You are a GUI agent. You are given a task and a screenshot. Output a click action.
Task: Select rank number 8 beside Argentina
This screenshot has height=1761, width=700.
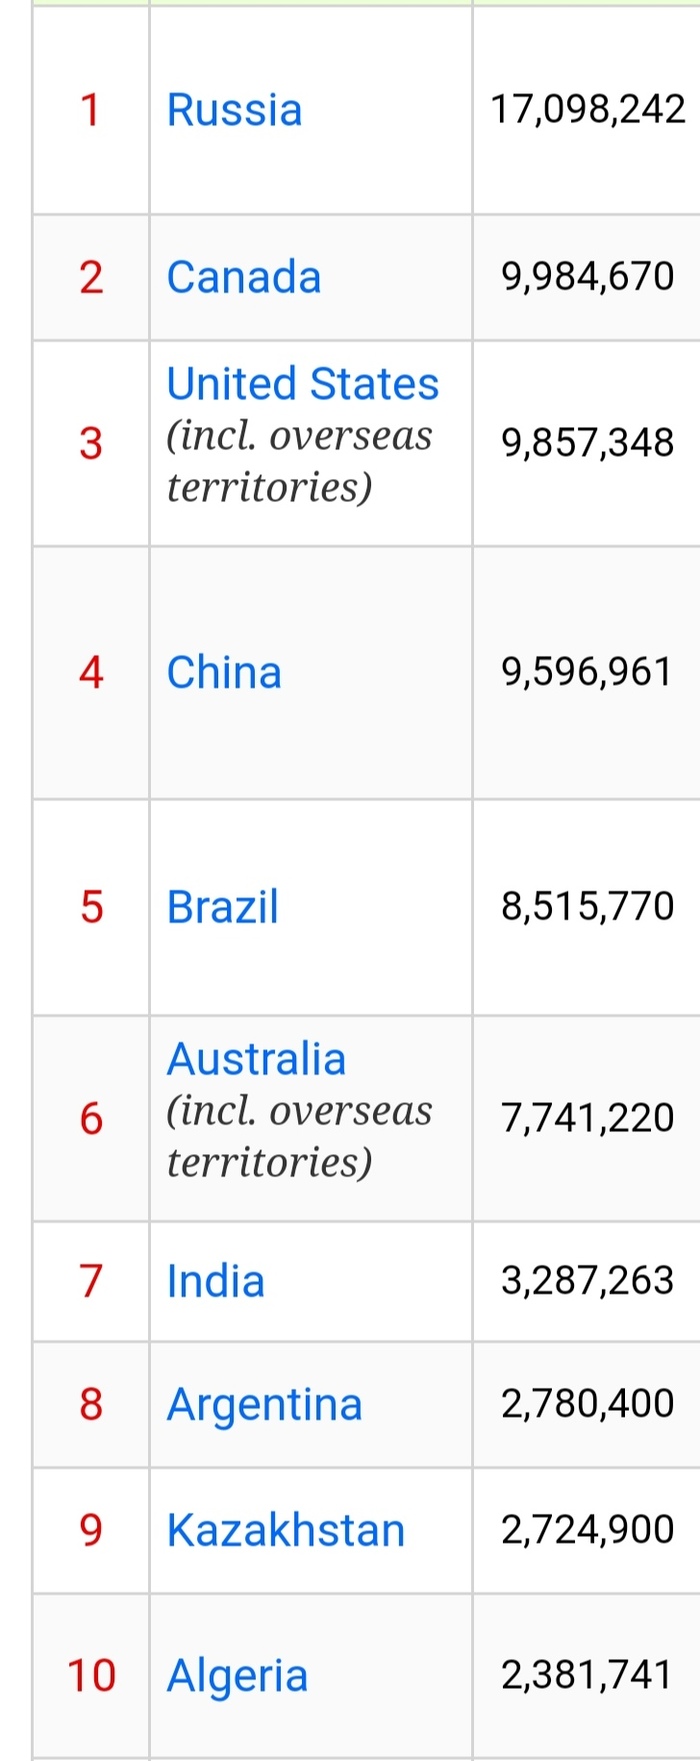tap(91, 1404)
